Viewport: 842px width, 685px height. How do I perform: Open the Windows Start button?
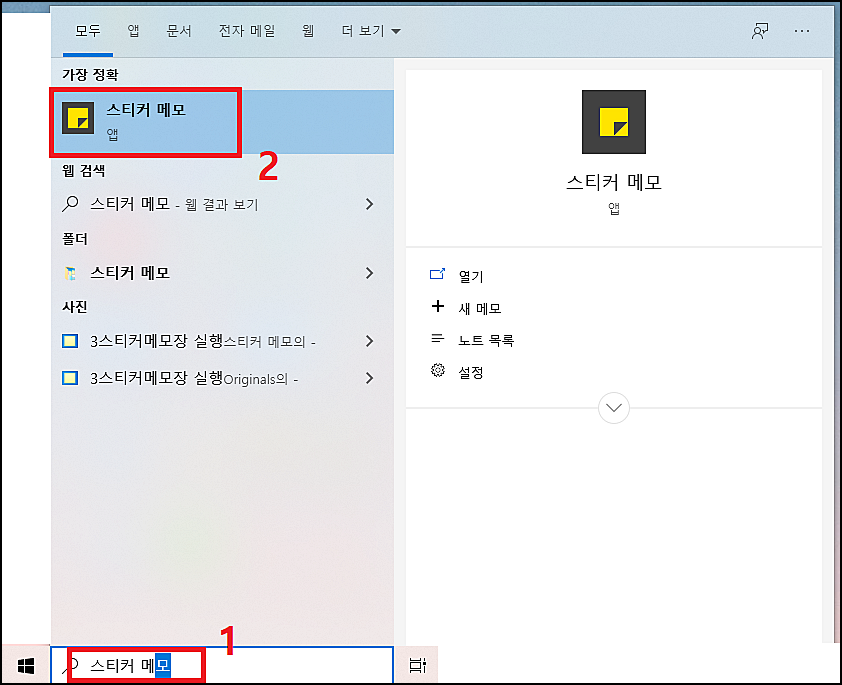coord(26,666)
